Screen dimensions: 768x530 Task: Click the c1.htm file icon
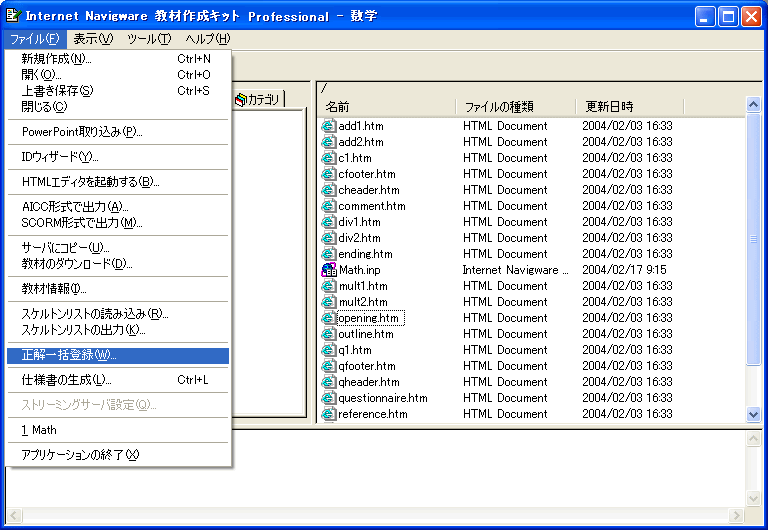point(328,158)
